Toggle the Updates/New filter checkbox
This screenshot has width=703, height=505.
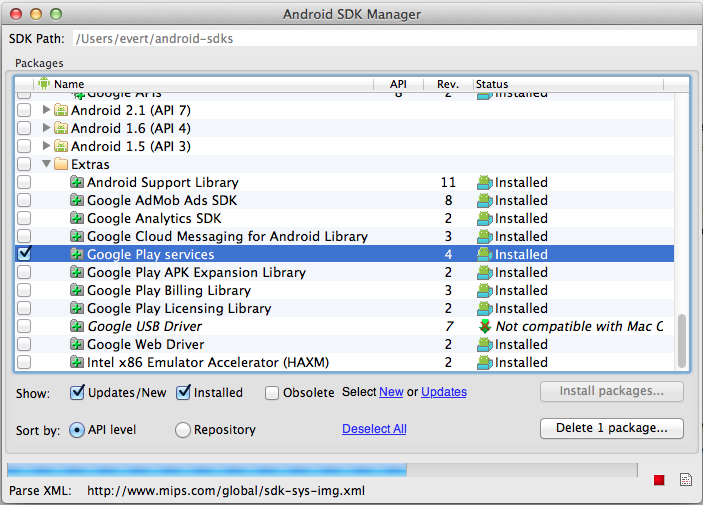coord(77,393)
